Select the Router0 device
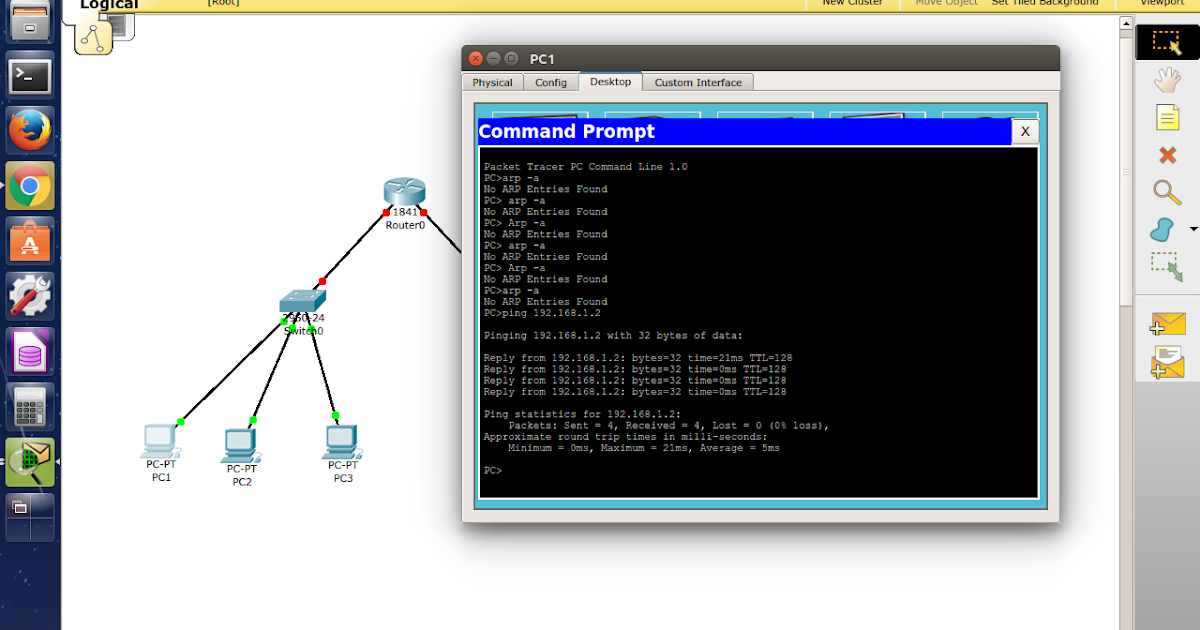This screenshot has width=1200, height=630. [x=404, y=193]
